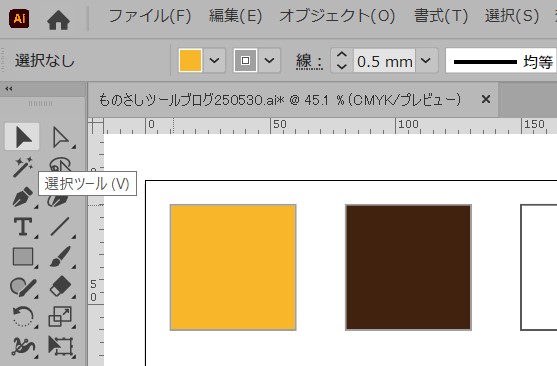Select the Lasso tool
557x366 pixels.
tap(60, 165)
